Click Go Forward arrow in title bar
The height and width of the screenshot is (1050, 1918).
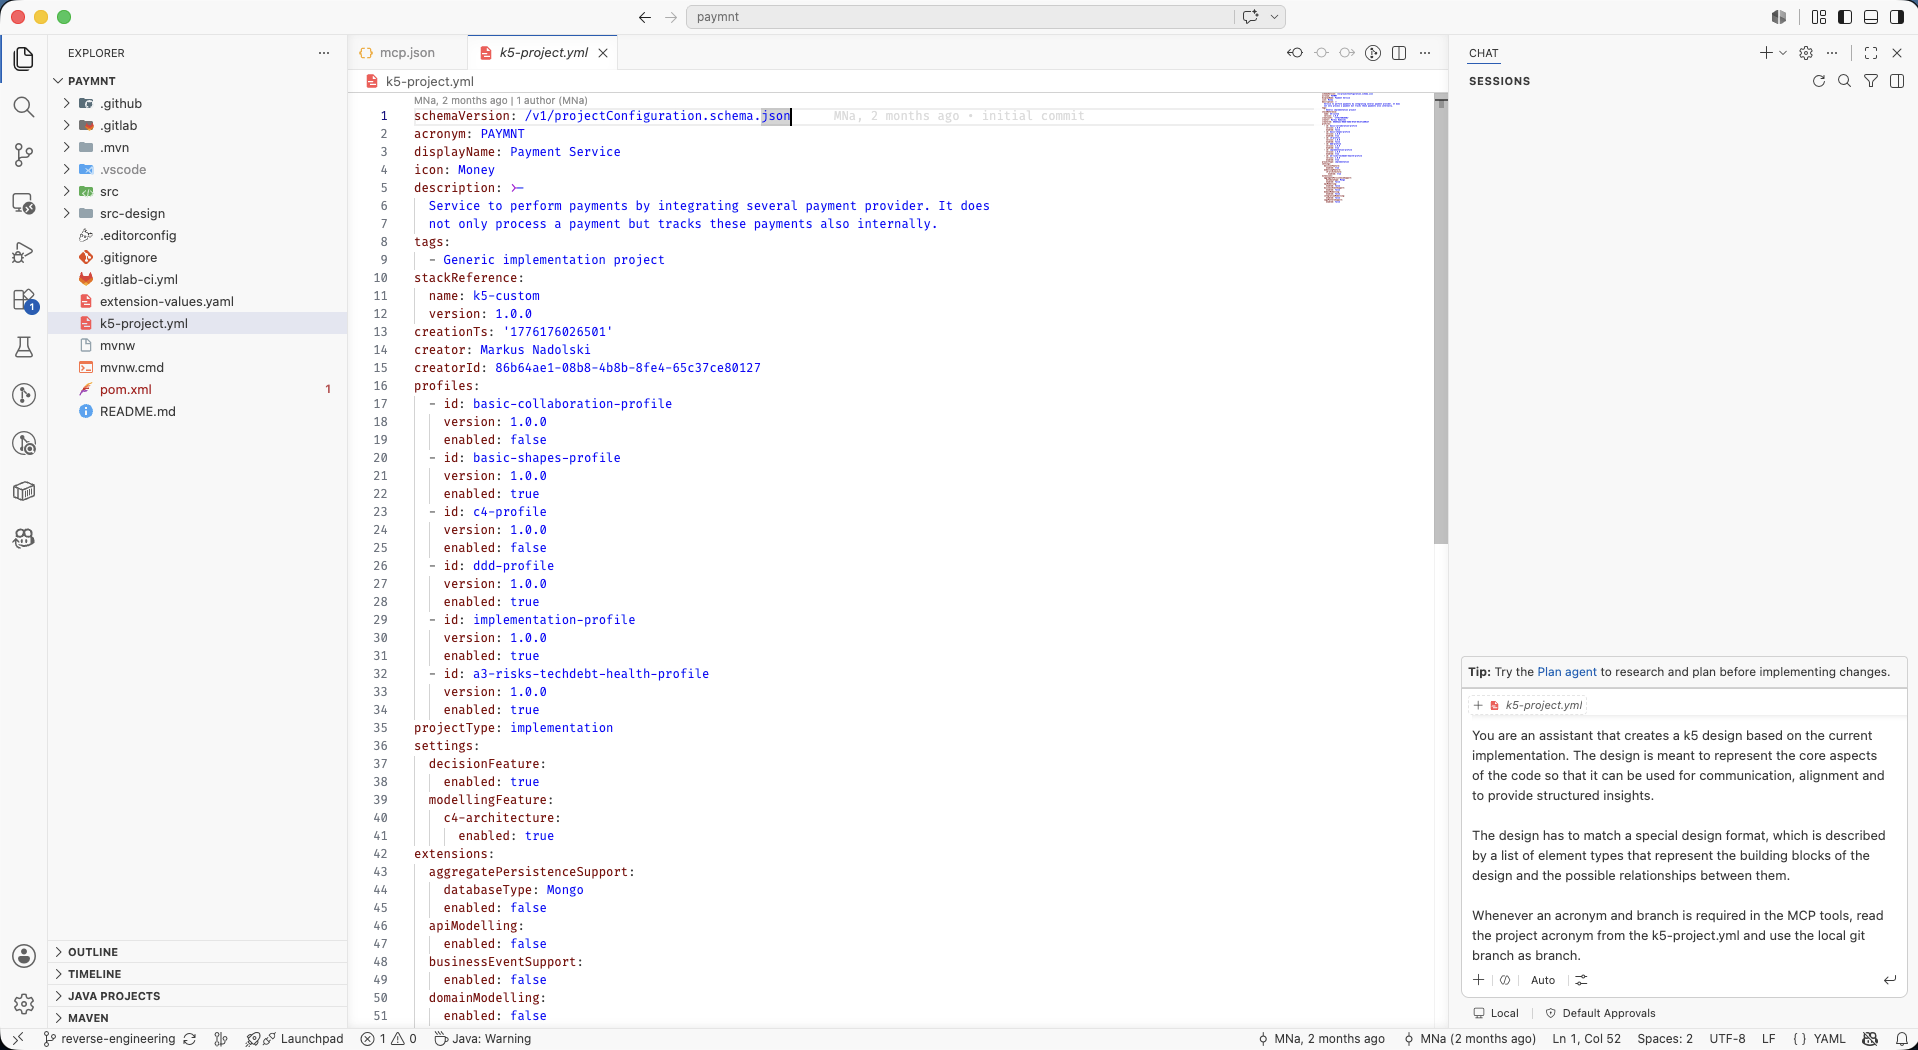tap(671, 17)
